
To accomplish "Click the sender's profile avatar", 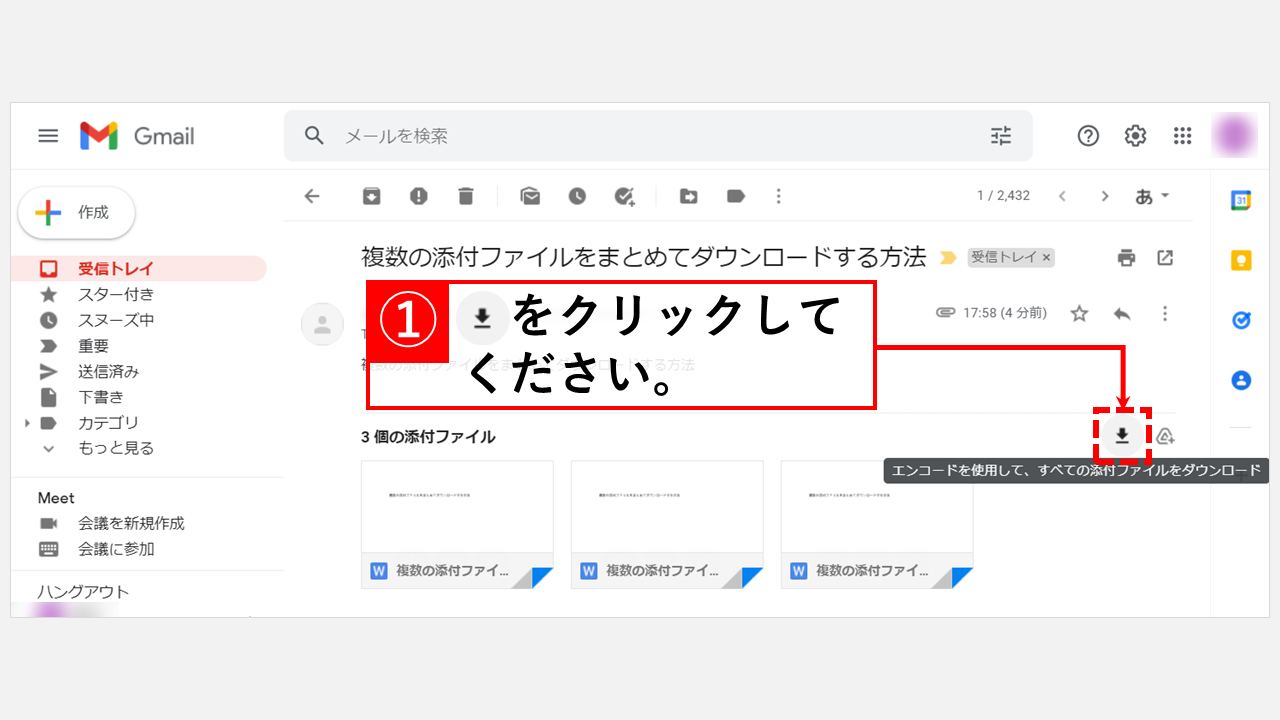I will click(x=322, y=324).
